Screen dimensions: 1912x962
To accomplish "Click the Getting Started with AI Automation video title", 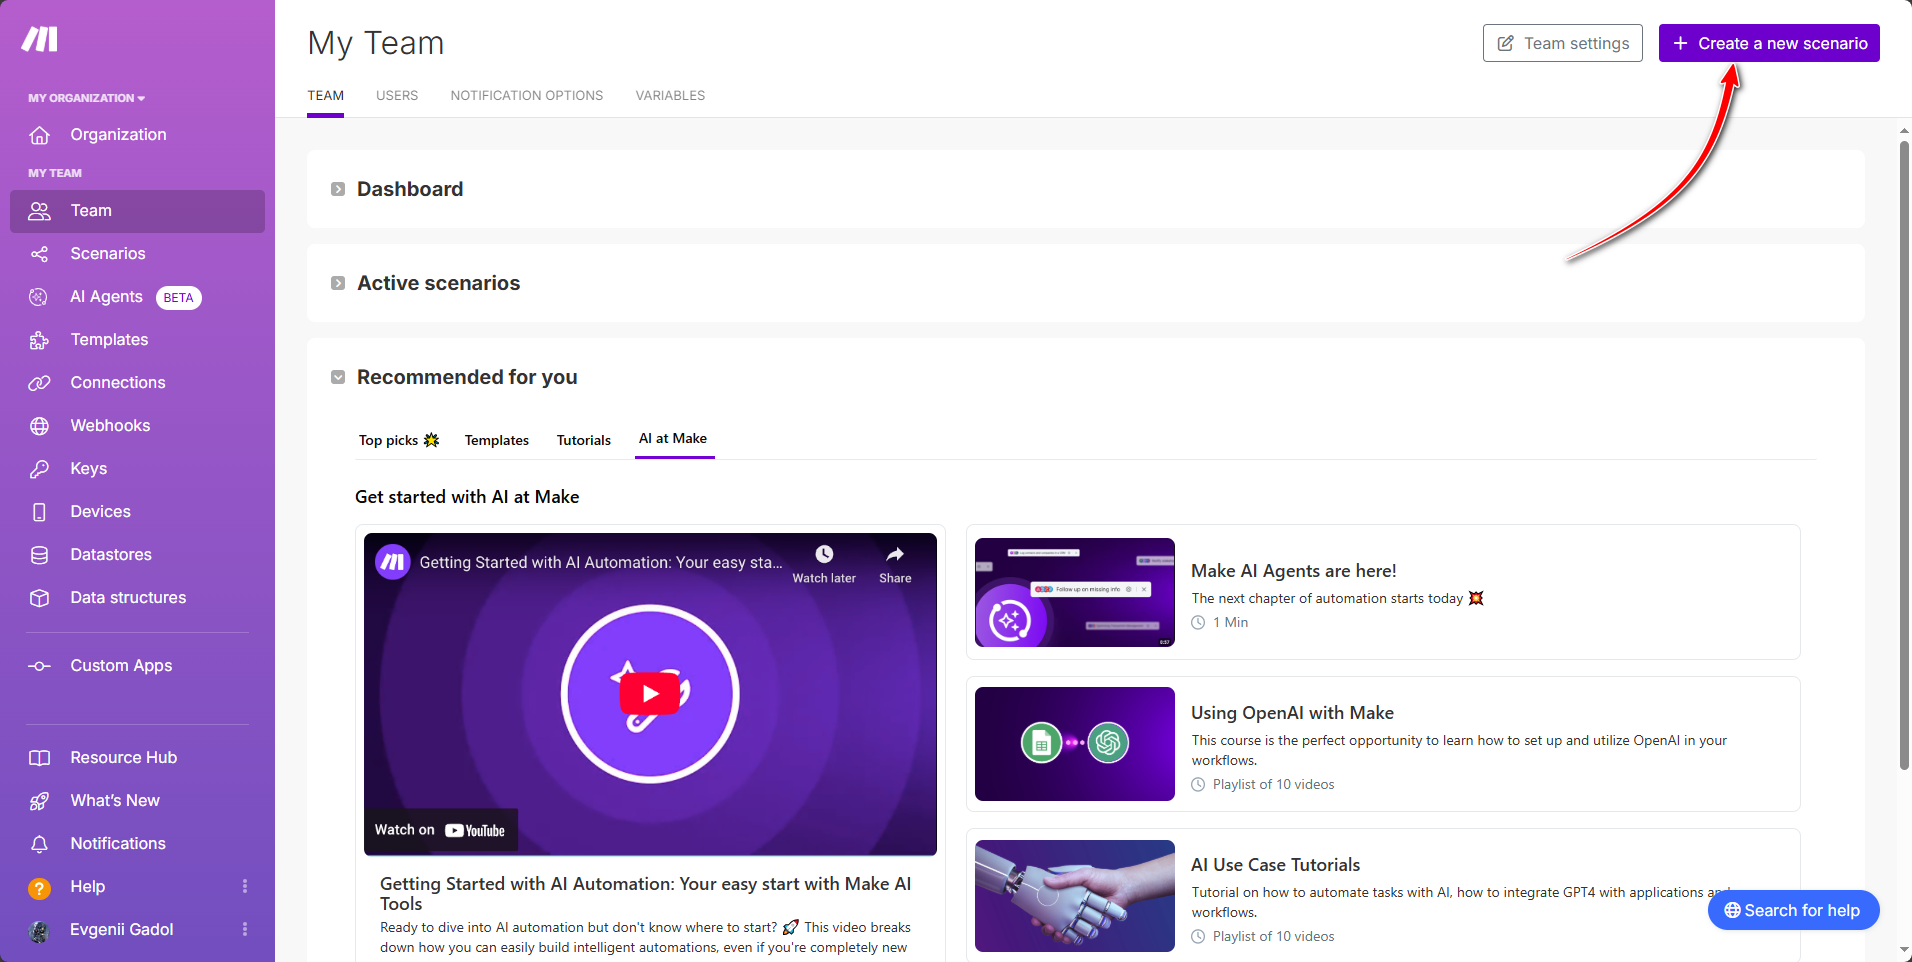I will click(x=645, y=894).
